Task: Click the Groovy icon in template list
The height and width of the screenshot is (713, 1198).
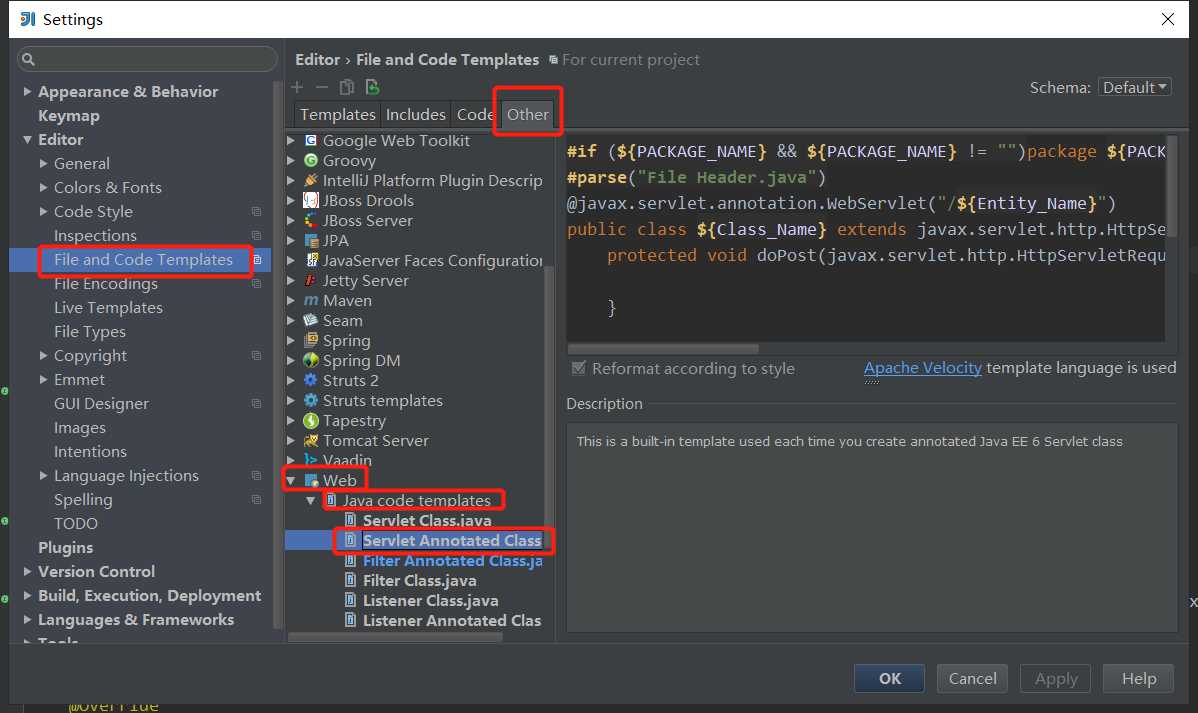Action: (311, 160)
